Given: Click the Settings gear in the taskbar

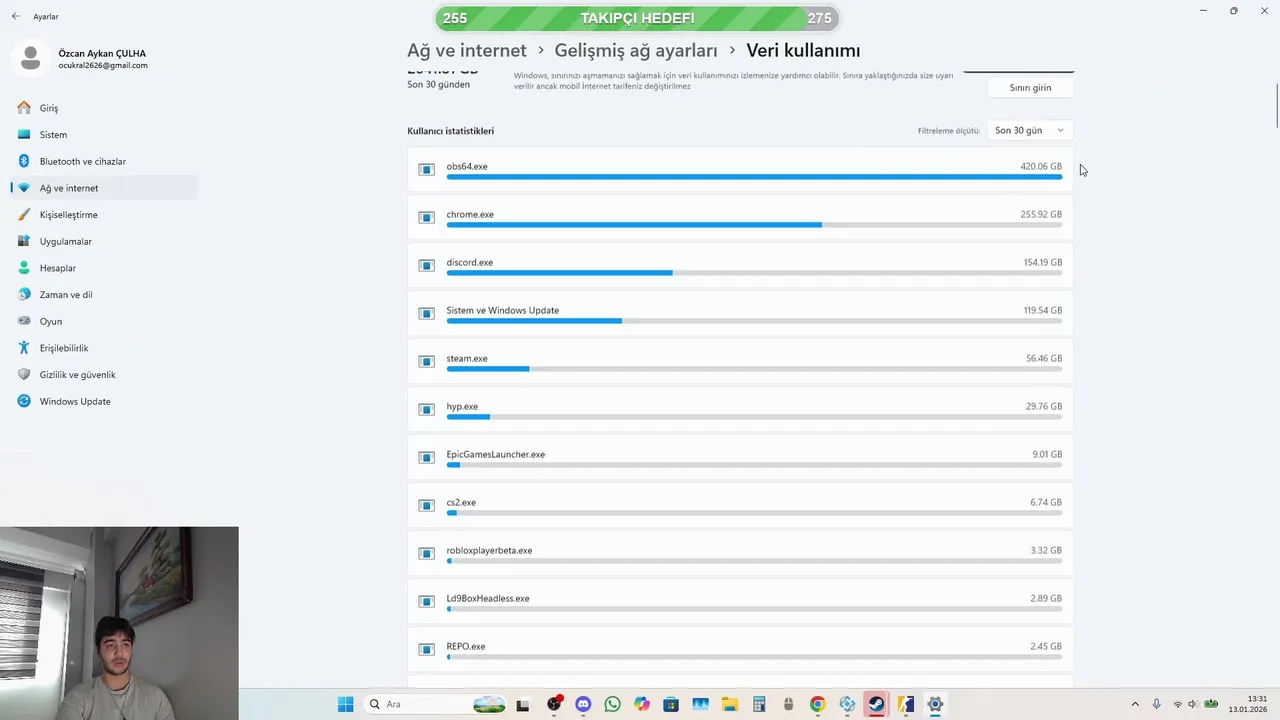Looking at the screenshot, I should 935,704.
